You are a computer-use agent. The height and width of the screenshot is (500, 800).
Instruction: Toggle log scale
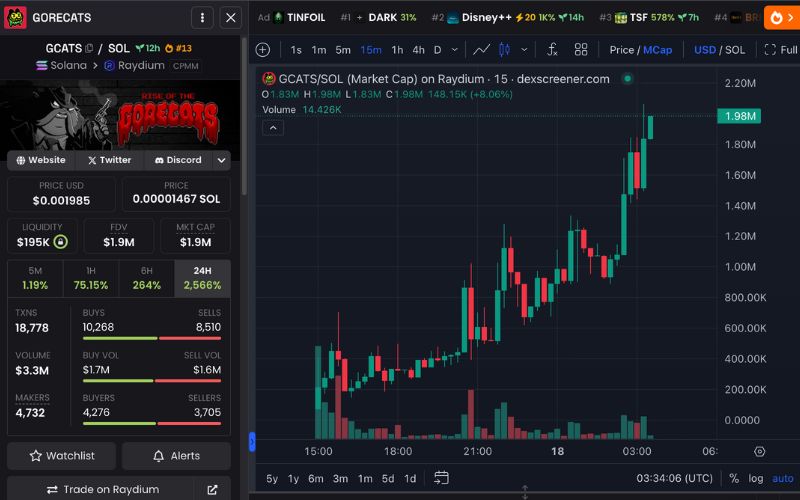(756, 479)
